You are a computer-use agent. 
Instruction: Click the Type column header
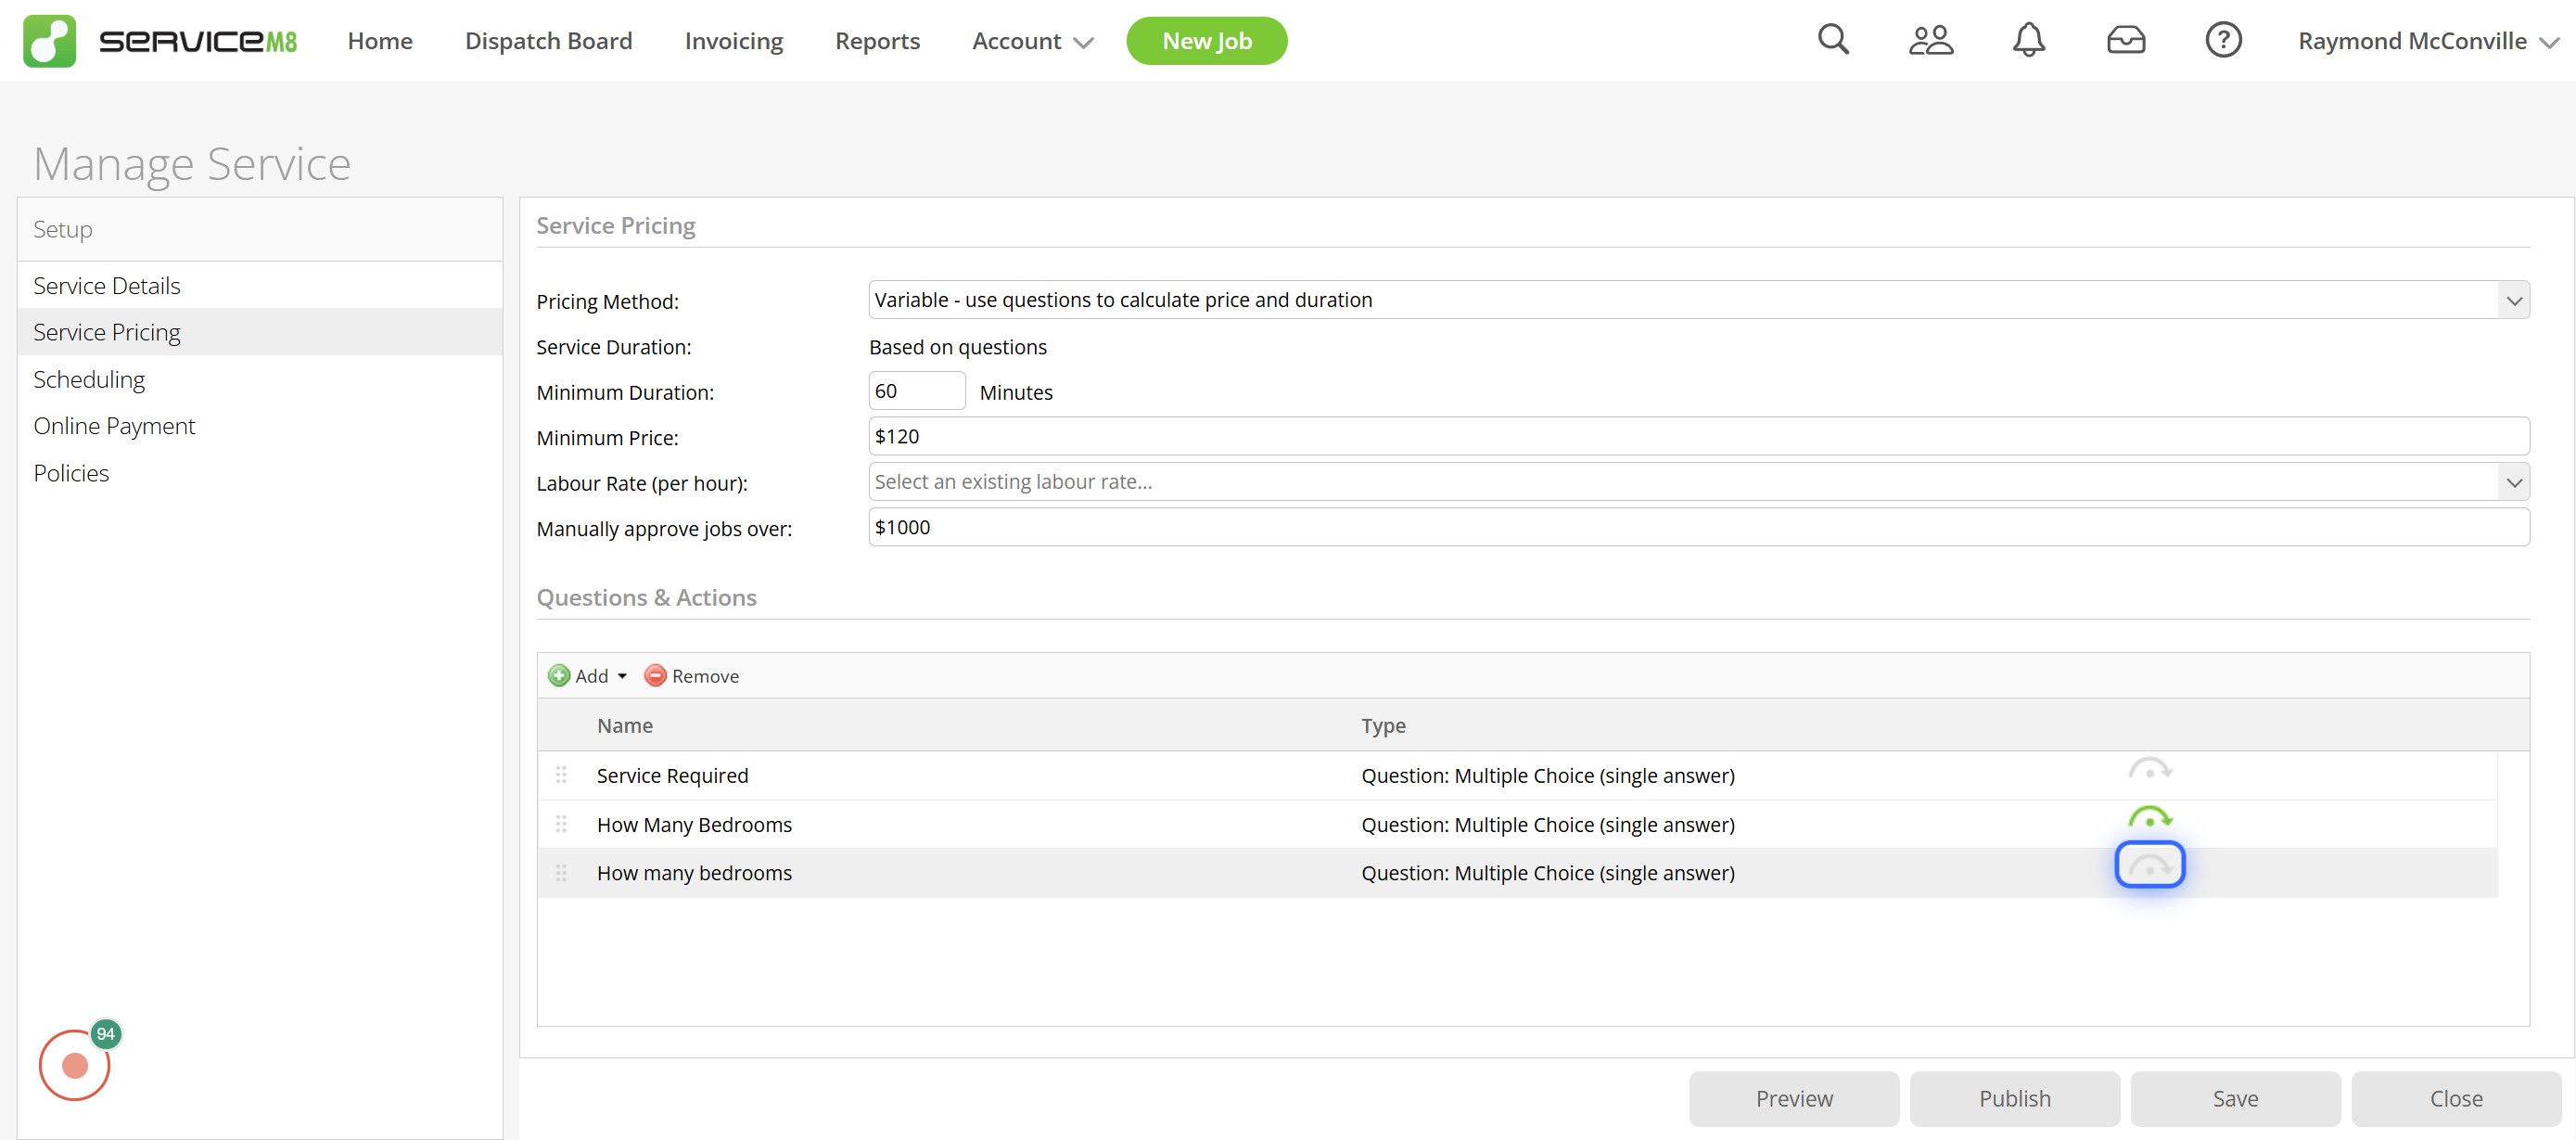click(1383, 725)
